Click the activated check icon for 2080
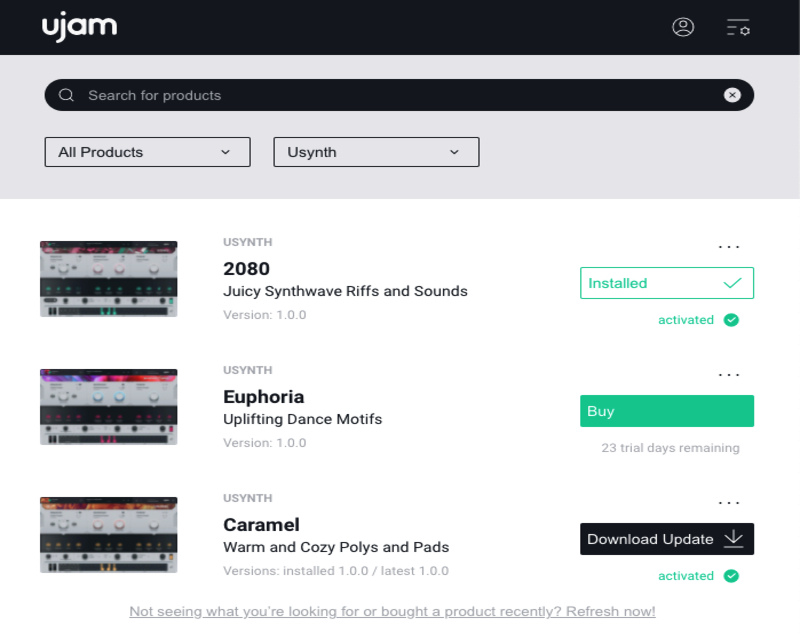 click(731, 320)
